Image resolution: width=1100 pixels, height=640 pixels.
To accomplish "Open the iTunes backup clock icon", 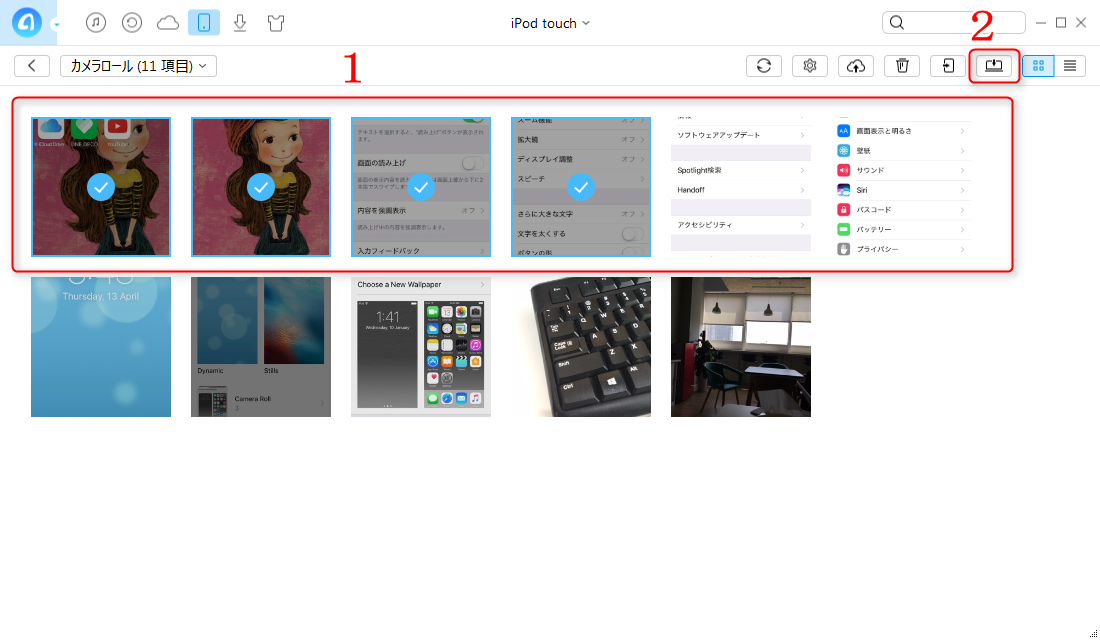I will click(x=132, y=22).
